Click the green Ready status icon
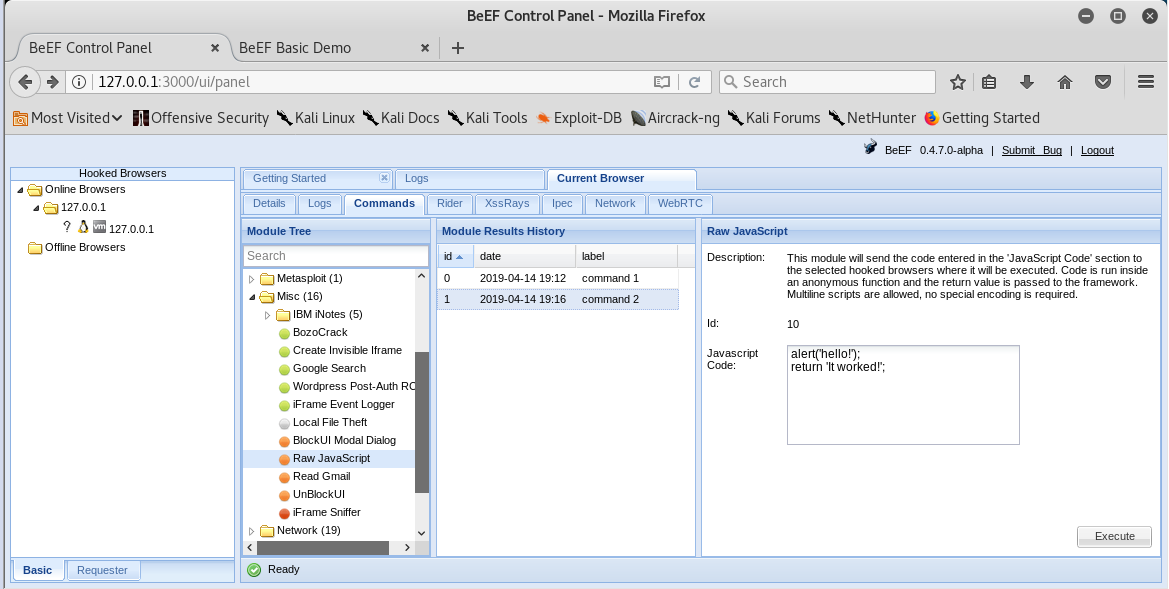Screen dimensions: 1169x589 tap(254, 570)
